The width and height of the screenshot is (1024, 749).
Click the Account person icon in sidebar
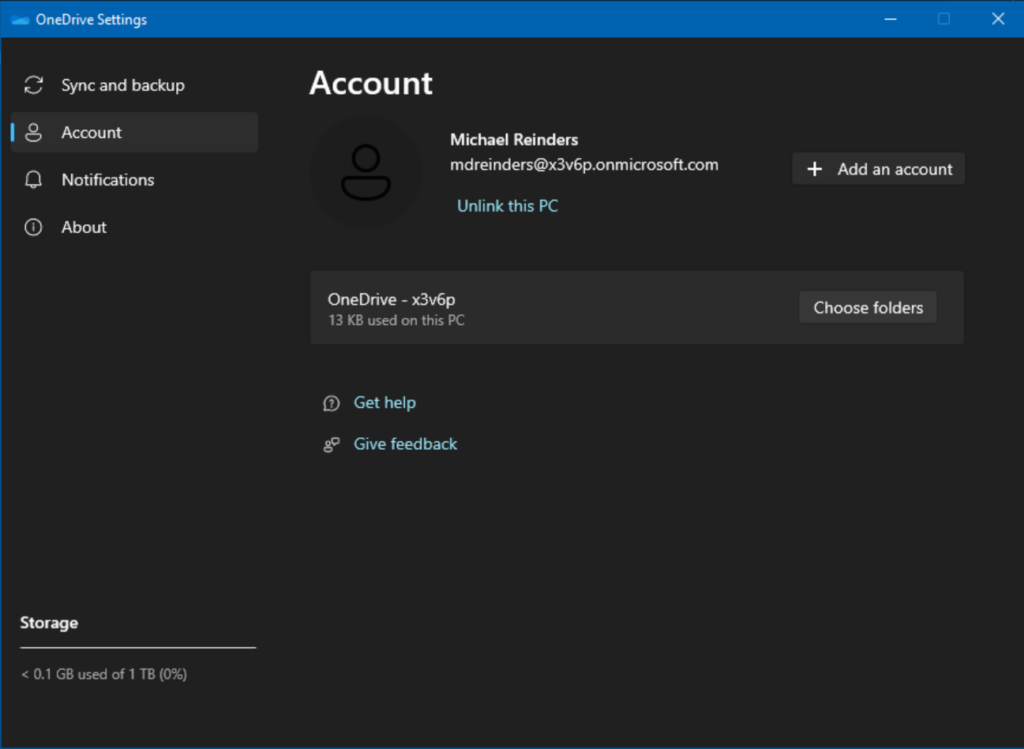point(33,132)
